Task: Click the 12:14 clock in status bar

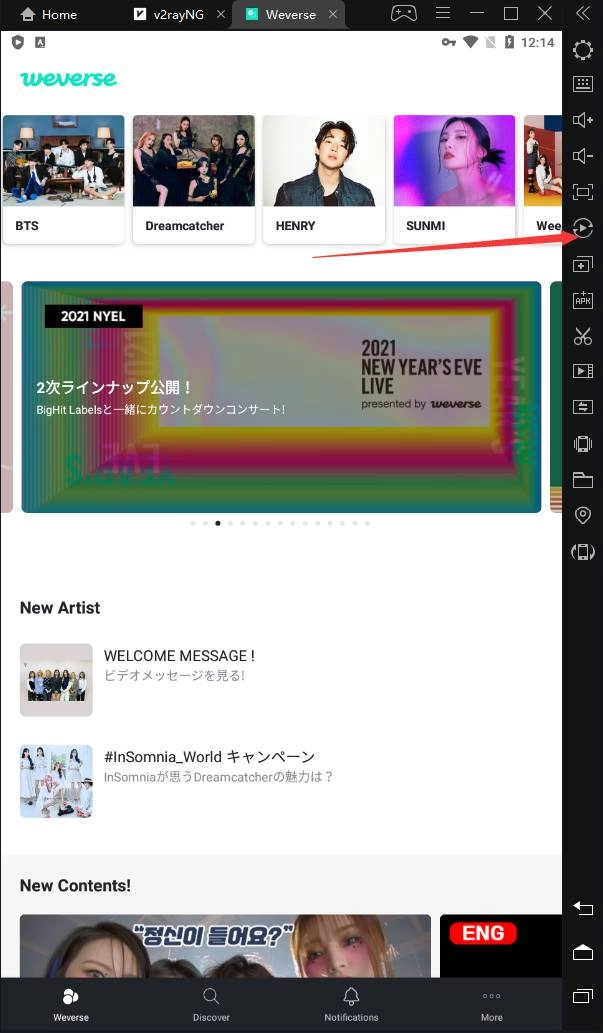Action: coord(538,42)
